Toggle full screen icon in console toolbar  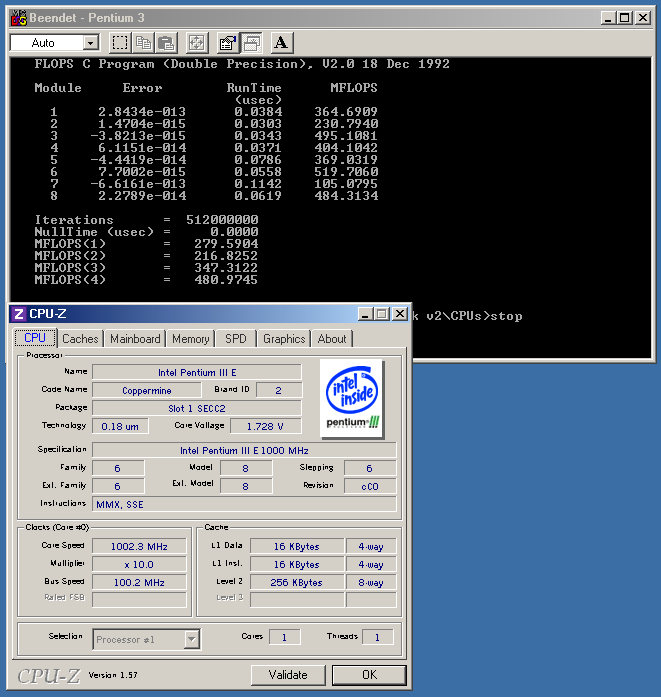(197, 43)
